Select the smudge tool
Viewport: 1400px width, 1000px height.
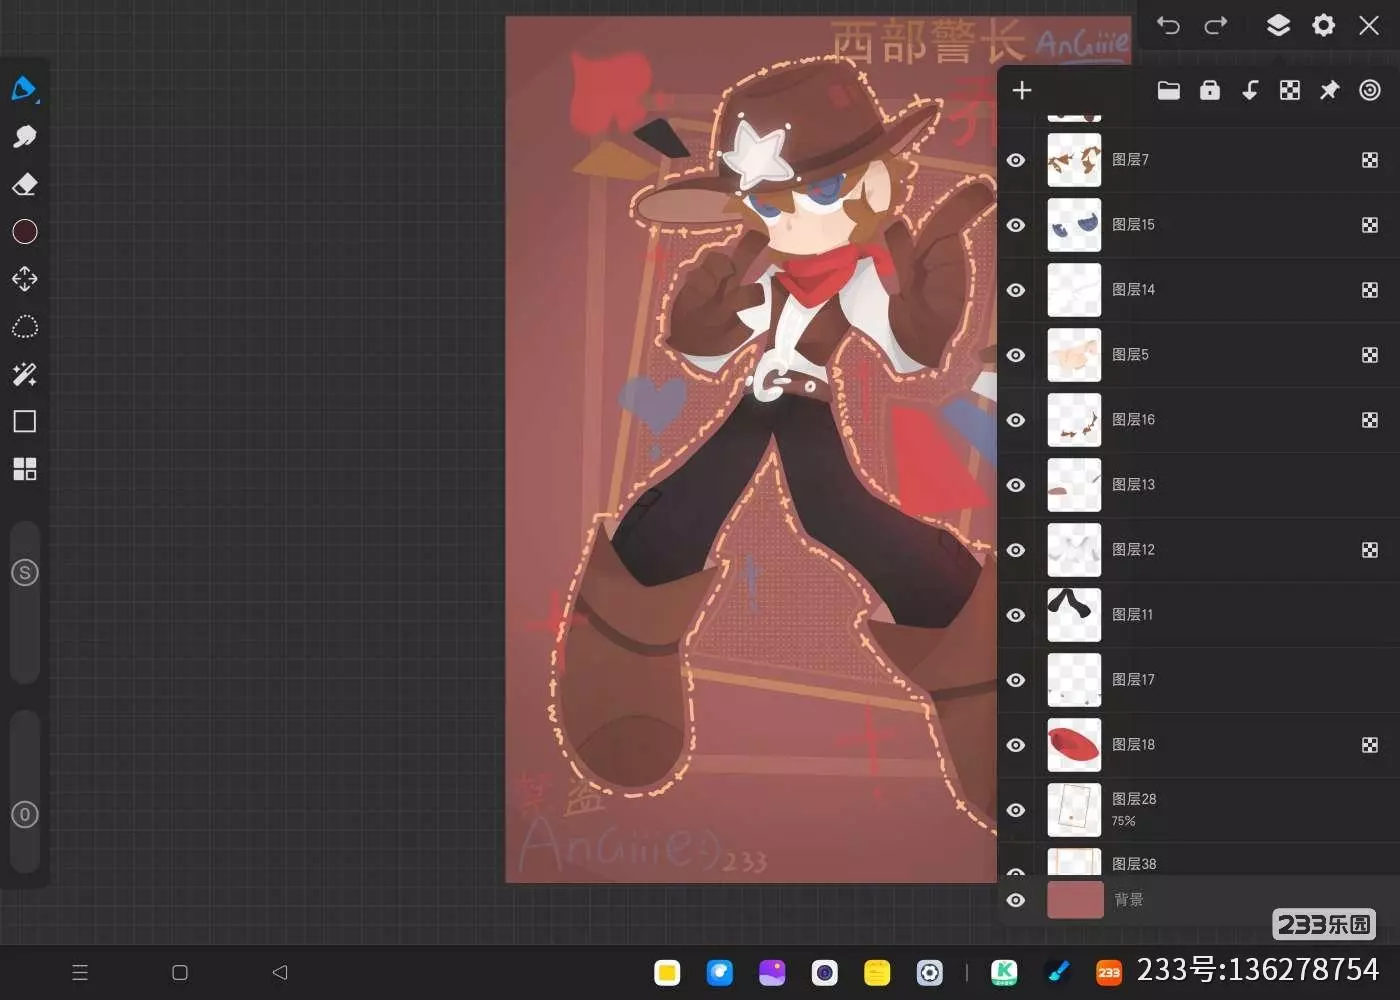pyautogui.click(x=24, y=136)
